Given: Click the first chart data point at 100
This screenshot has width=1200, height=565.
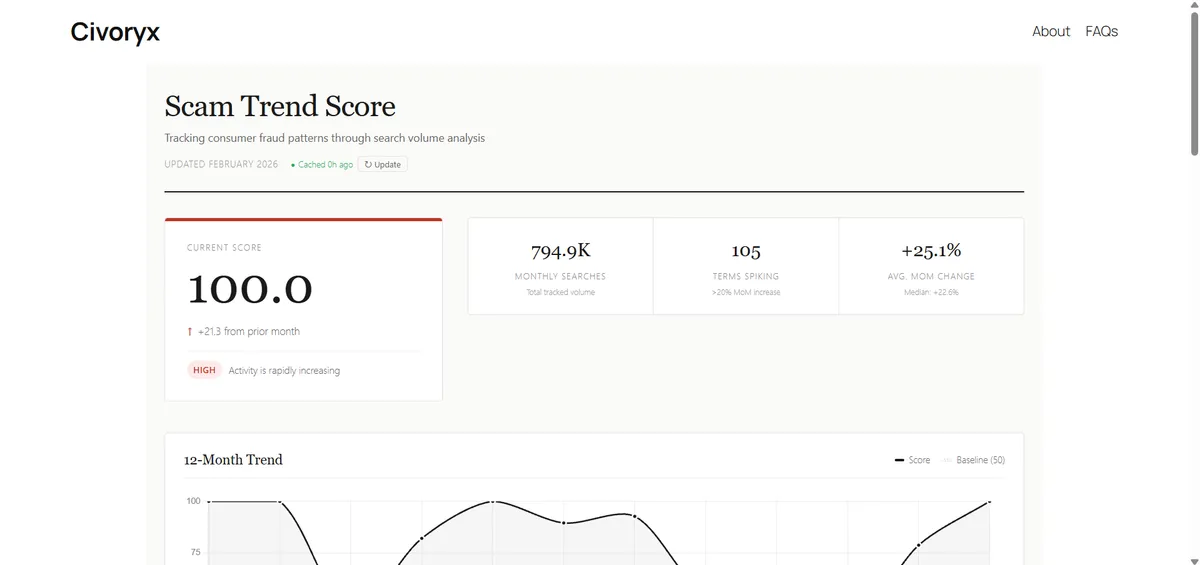Looking at the screenshot, I should tap(209, 502).
